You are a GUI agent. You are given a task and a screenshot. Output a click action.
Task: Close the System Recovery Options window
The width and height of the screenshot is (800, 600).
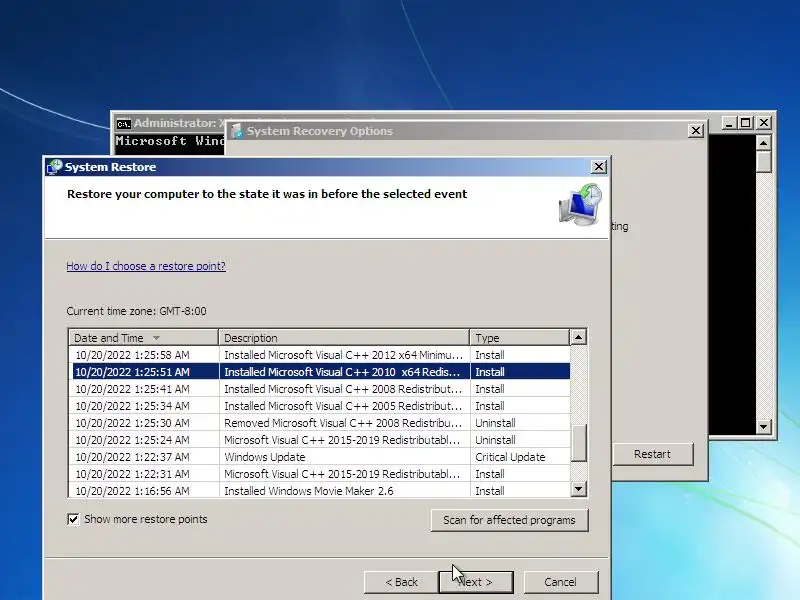pos(695,131)
